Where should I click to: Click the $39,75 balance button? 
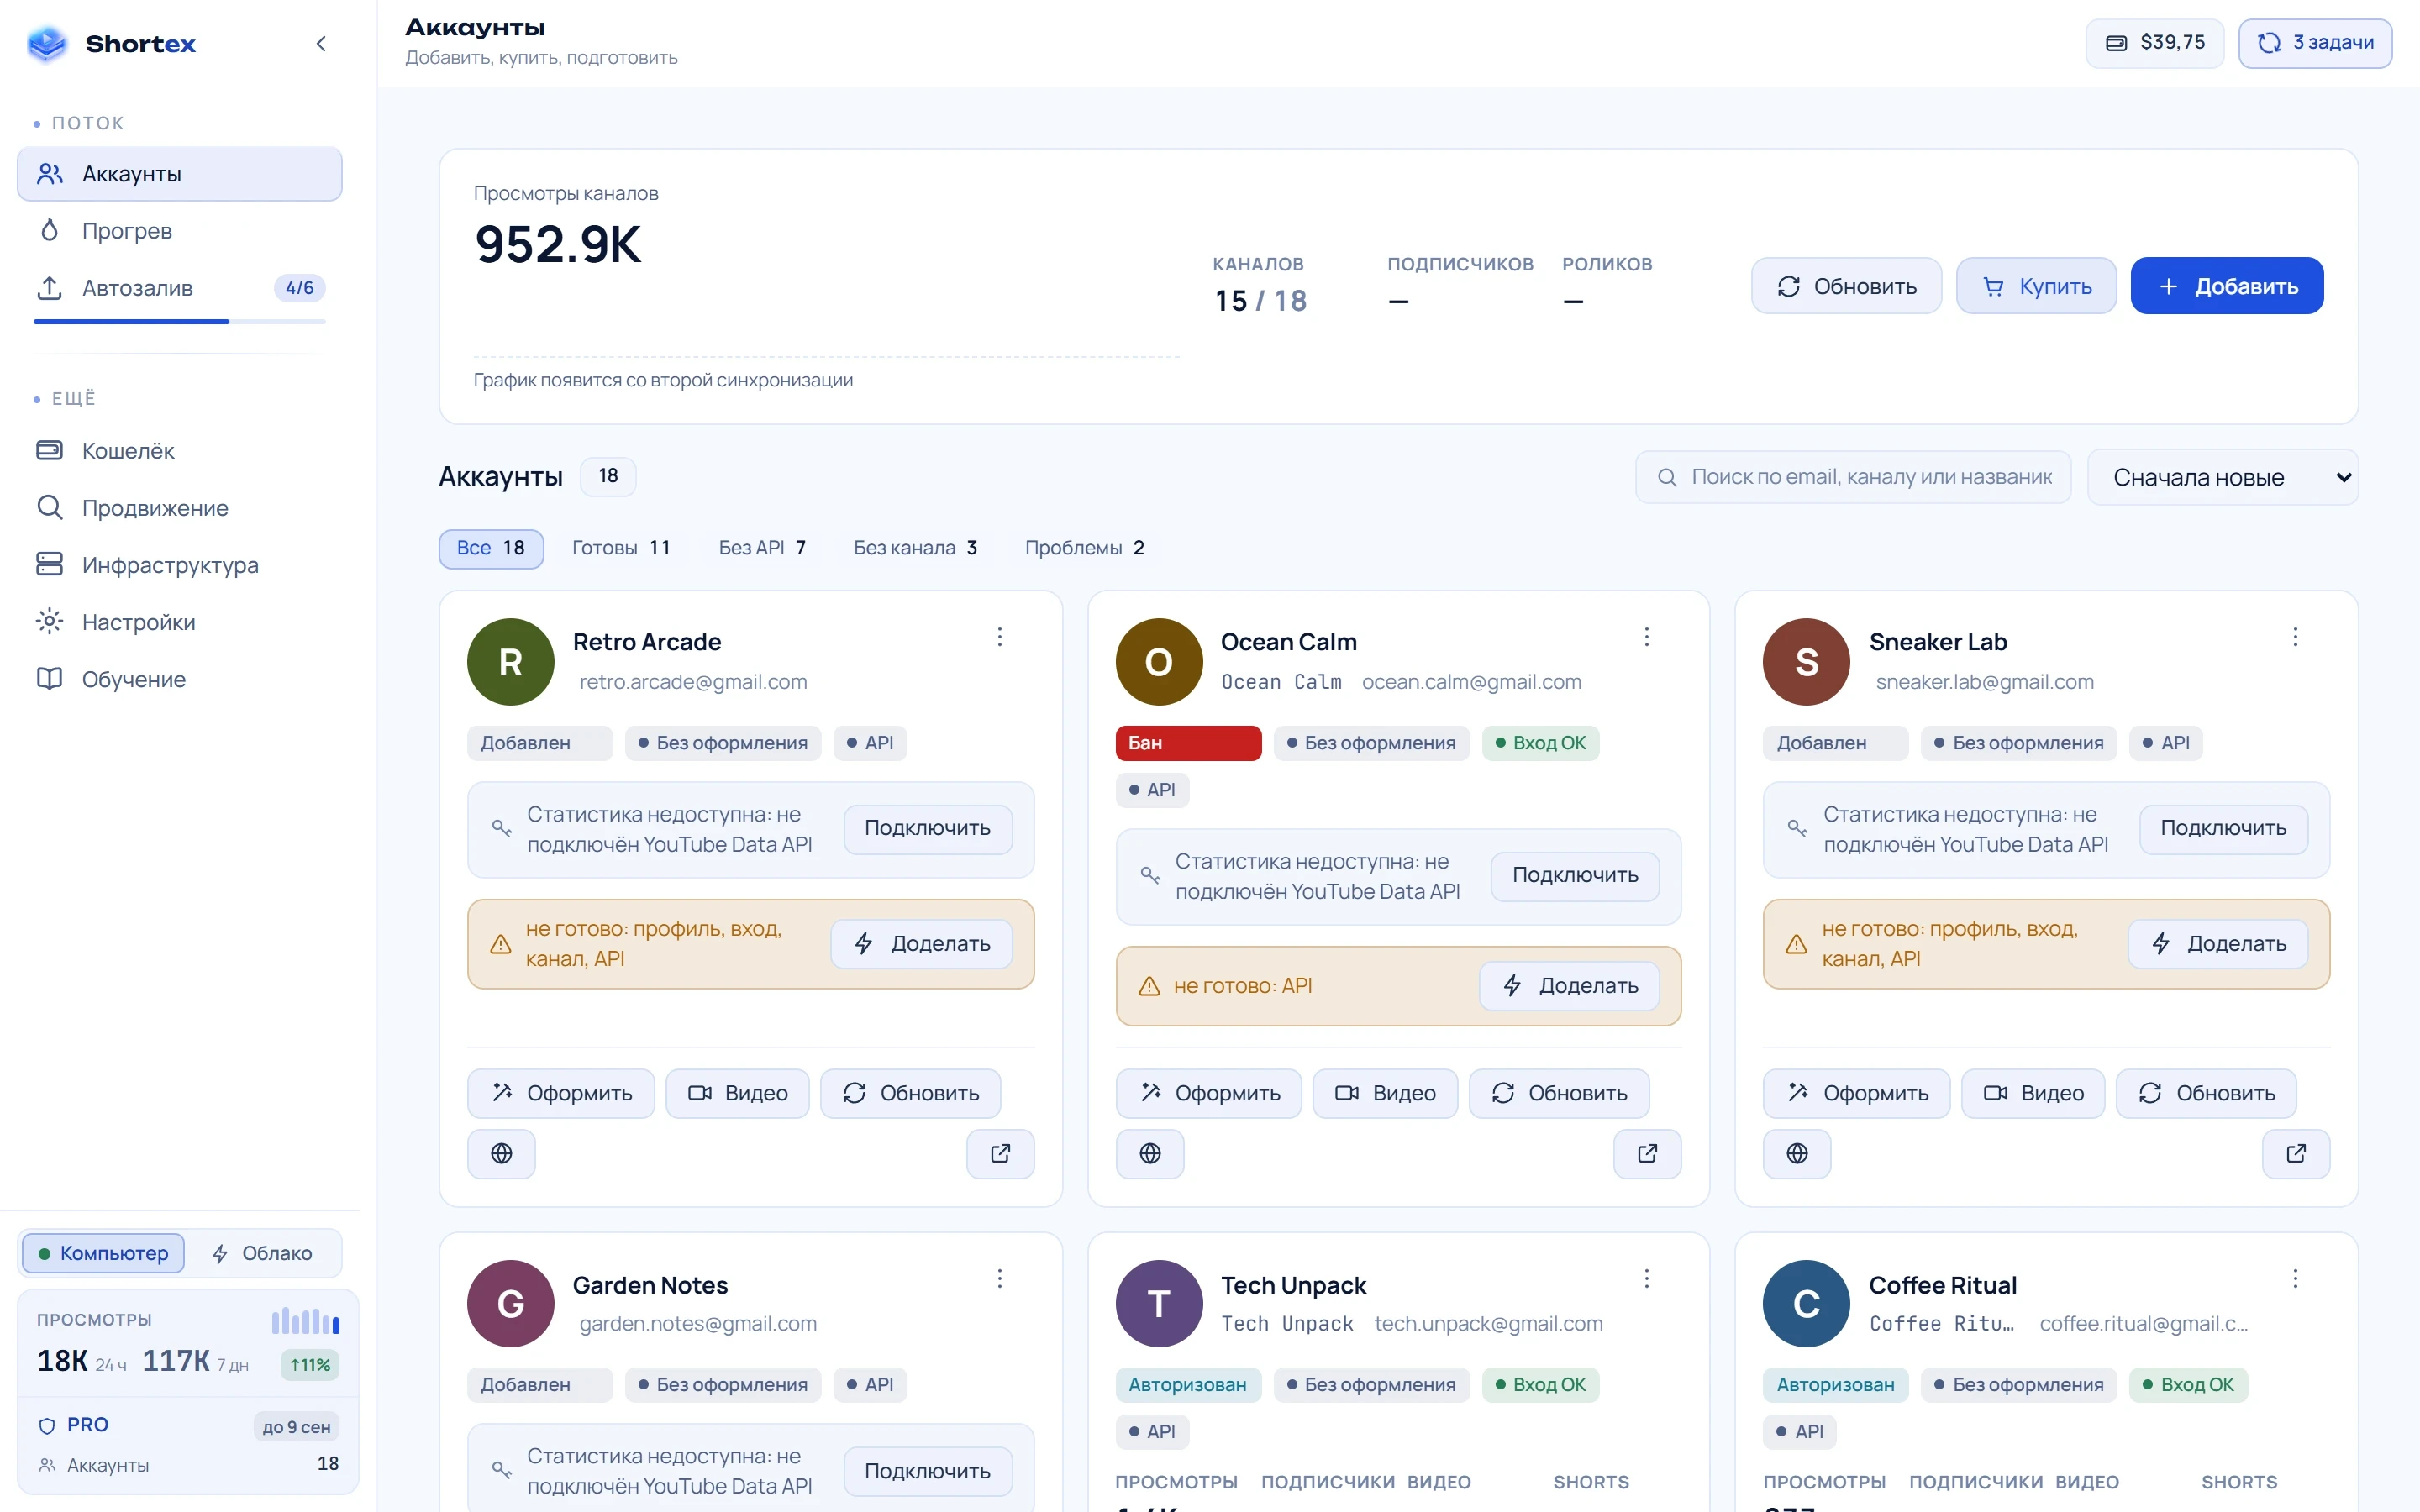pyautogui.click(x=2154, y=43)
